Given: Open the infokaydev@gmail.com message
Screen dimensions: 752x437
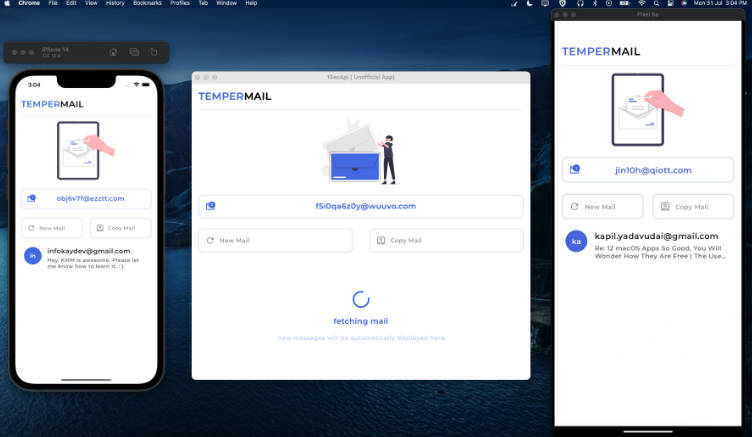Looking at the screenshot, I should click(86, 258).
